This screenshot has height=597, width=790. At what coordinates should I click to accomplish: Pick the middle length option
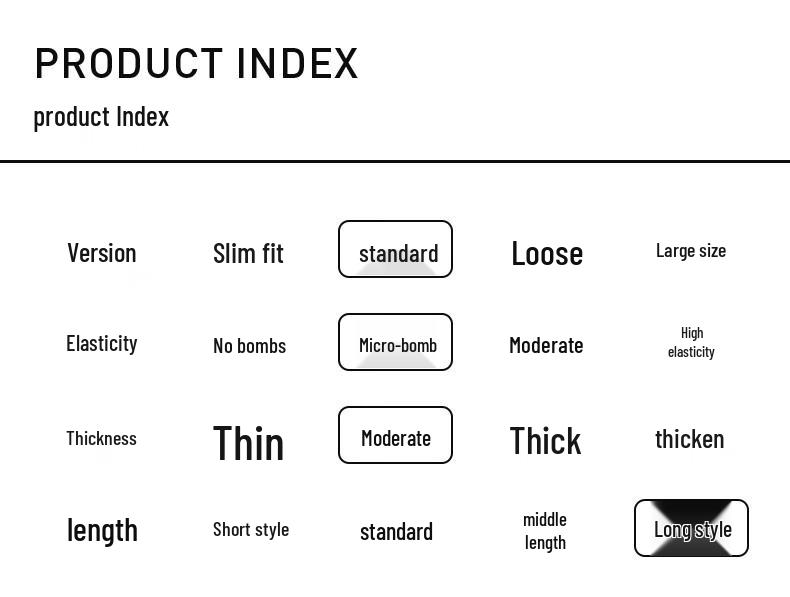[545, 531]
